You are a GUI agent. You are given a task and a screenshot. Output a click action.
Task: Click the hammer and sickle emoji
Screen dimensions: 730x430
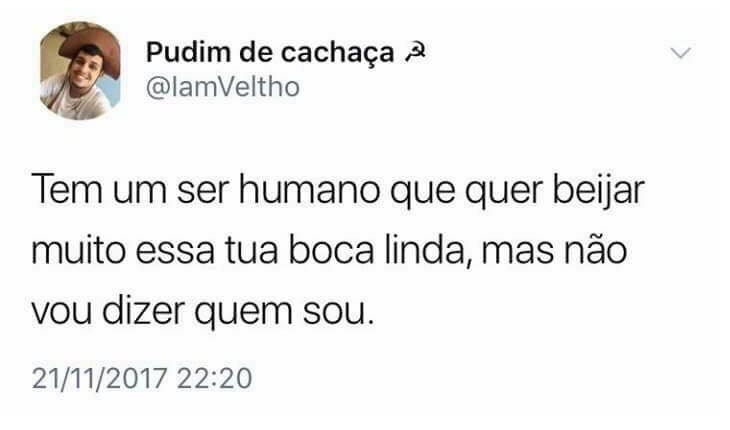coord(414,53)
